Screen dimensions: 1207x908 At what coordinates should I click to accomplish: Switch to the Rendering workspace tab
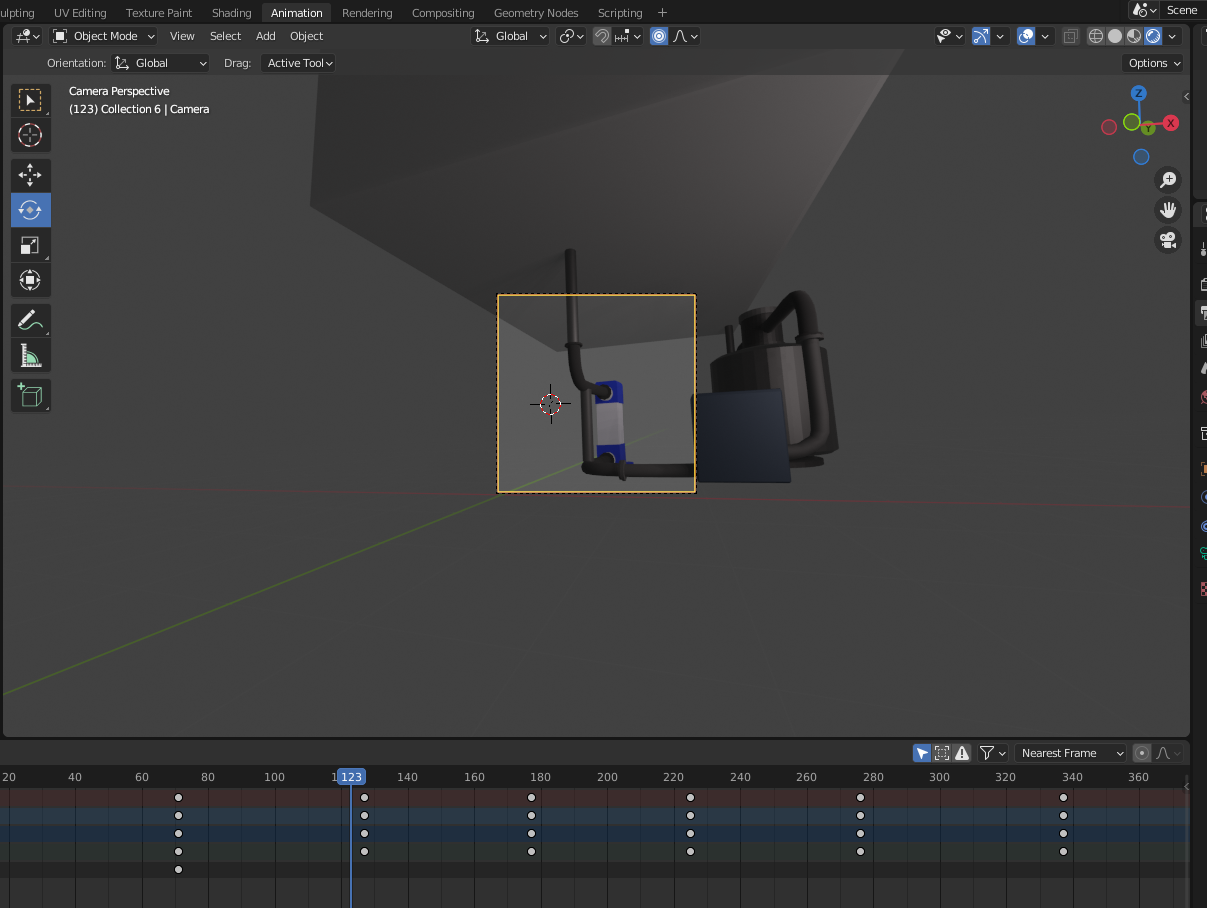367,13
